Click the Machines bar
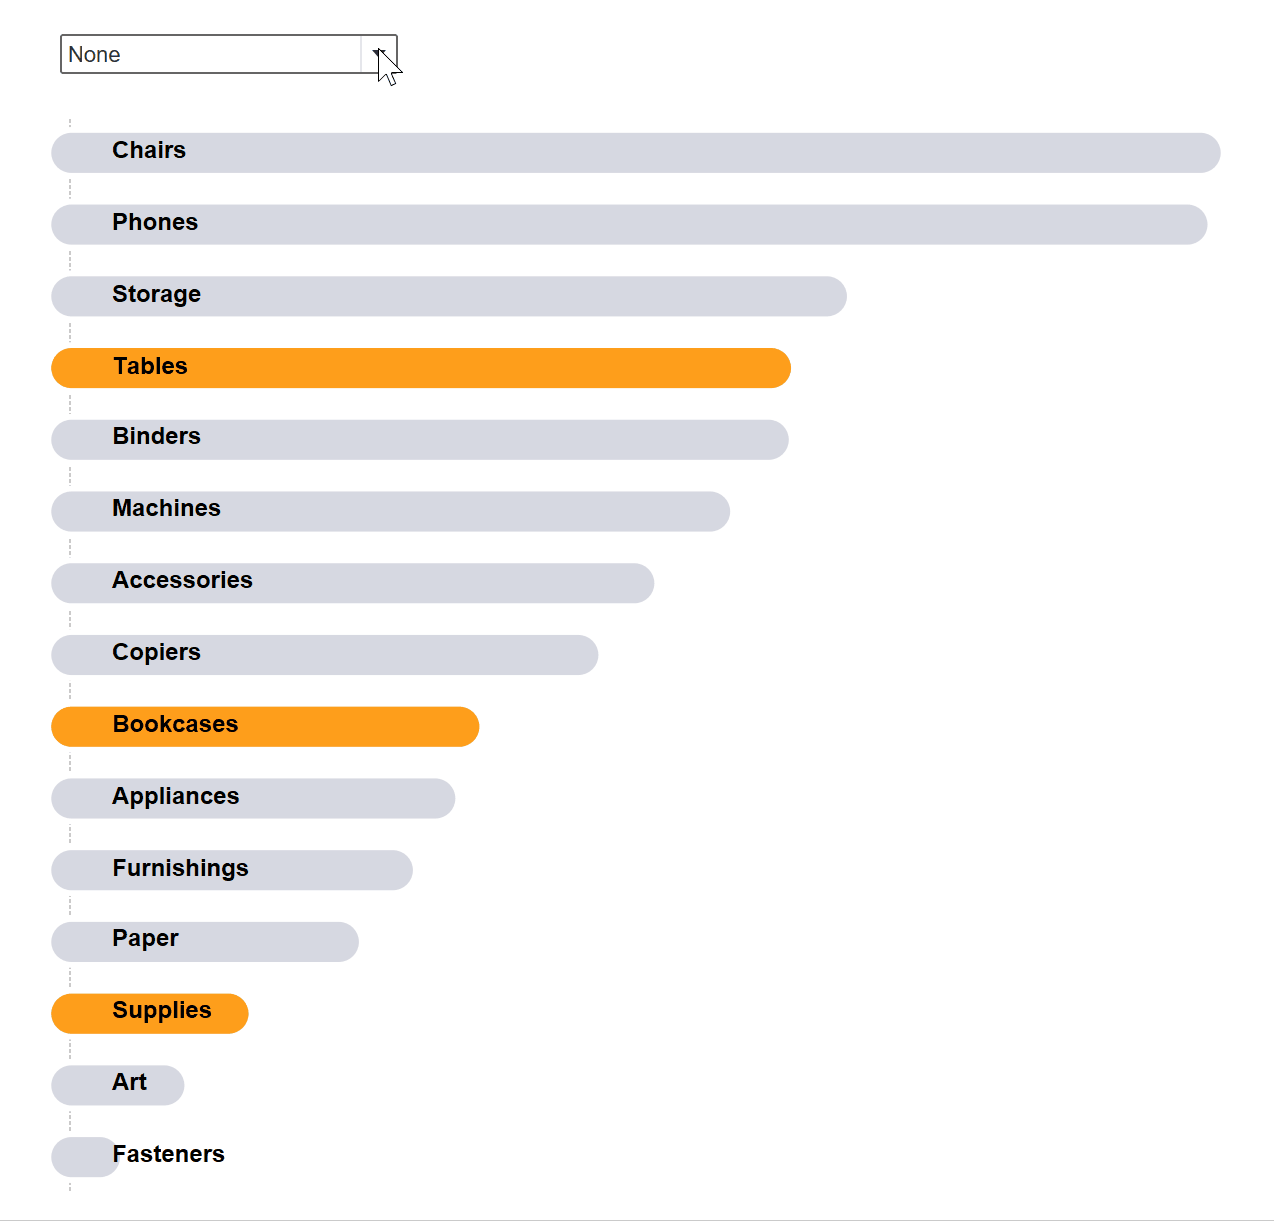Image resolution: width=1274 pixels, height=1221 pixels. (390, 511)
